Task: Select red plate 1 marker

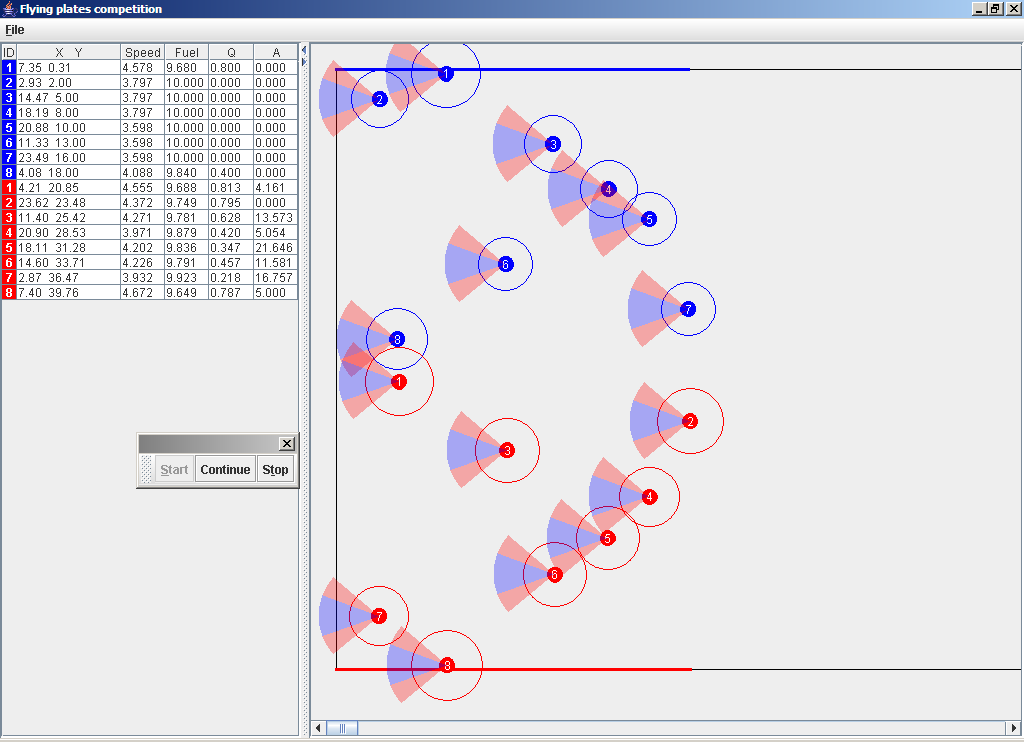Action: tap(399, 381)
